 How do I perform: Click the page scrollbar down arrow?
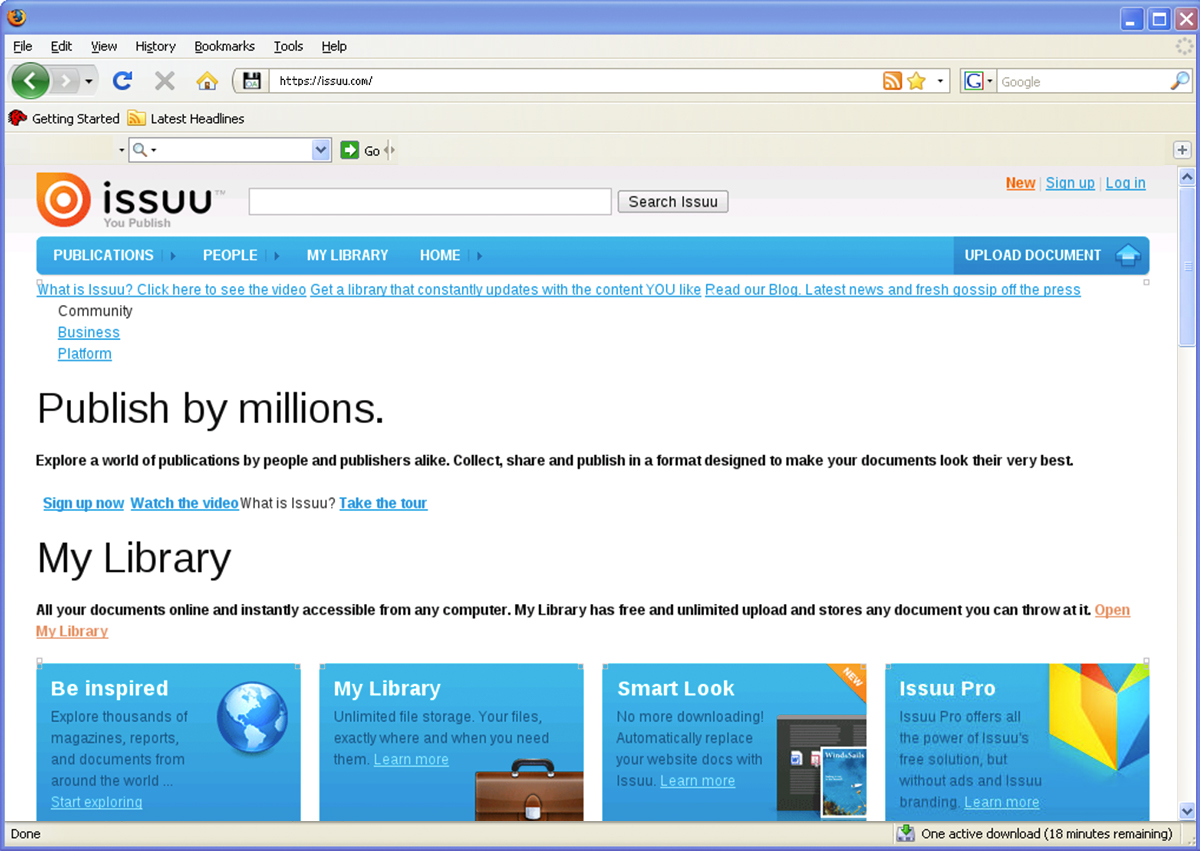[1187, 811]
